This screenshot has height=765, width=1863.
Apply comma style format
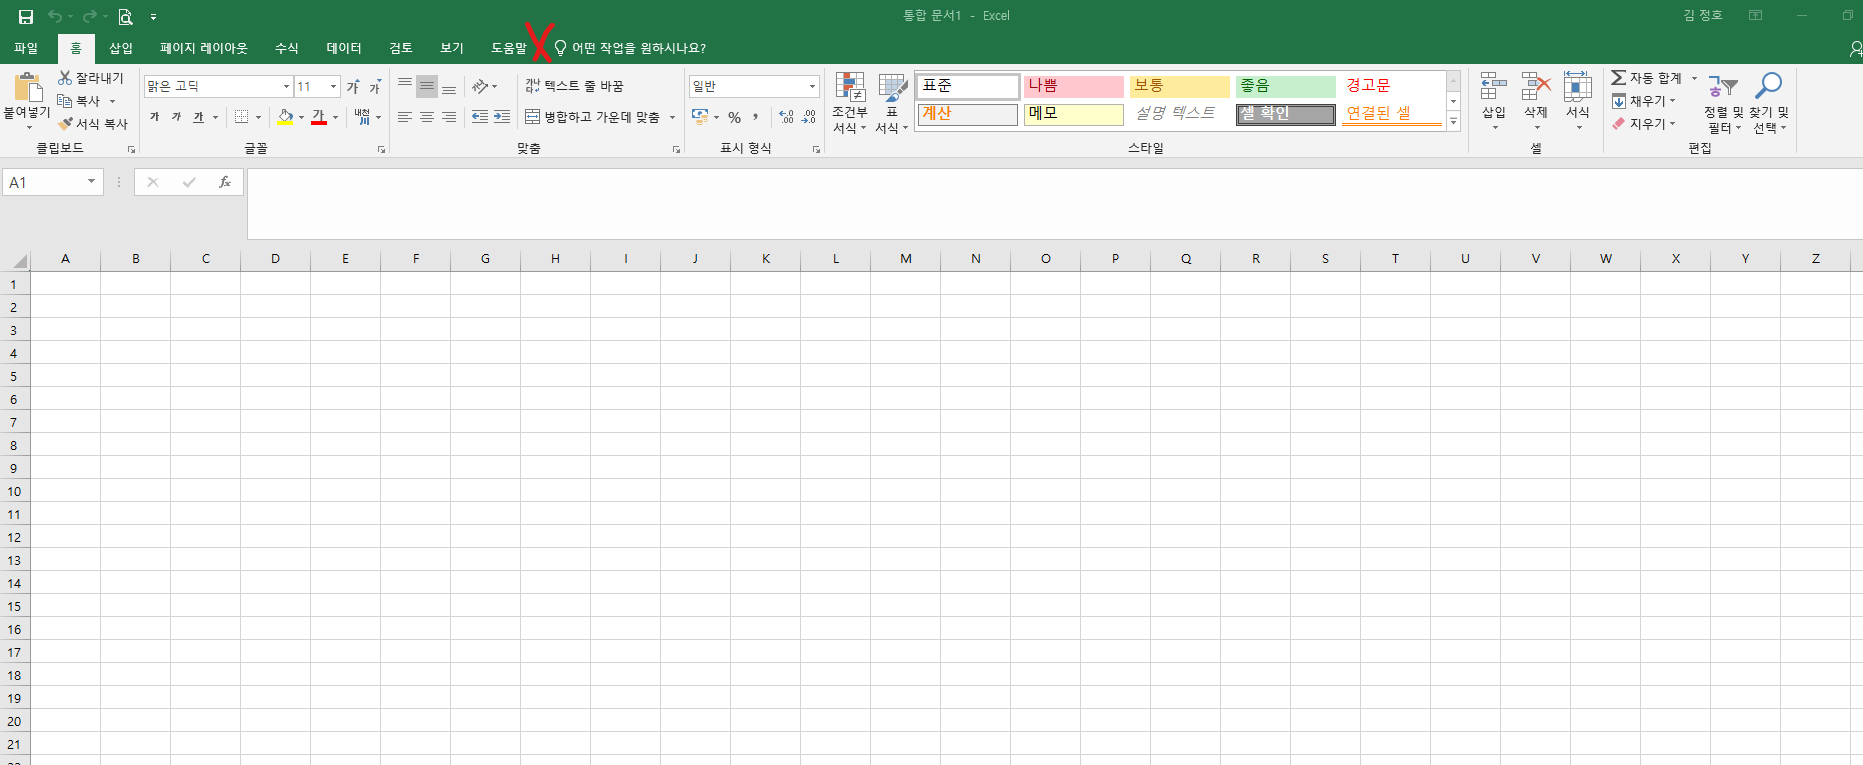click(x=757, y=117)
